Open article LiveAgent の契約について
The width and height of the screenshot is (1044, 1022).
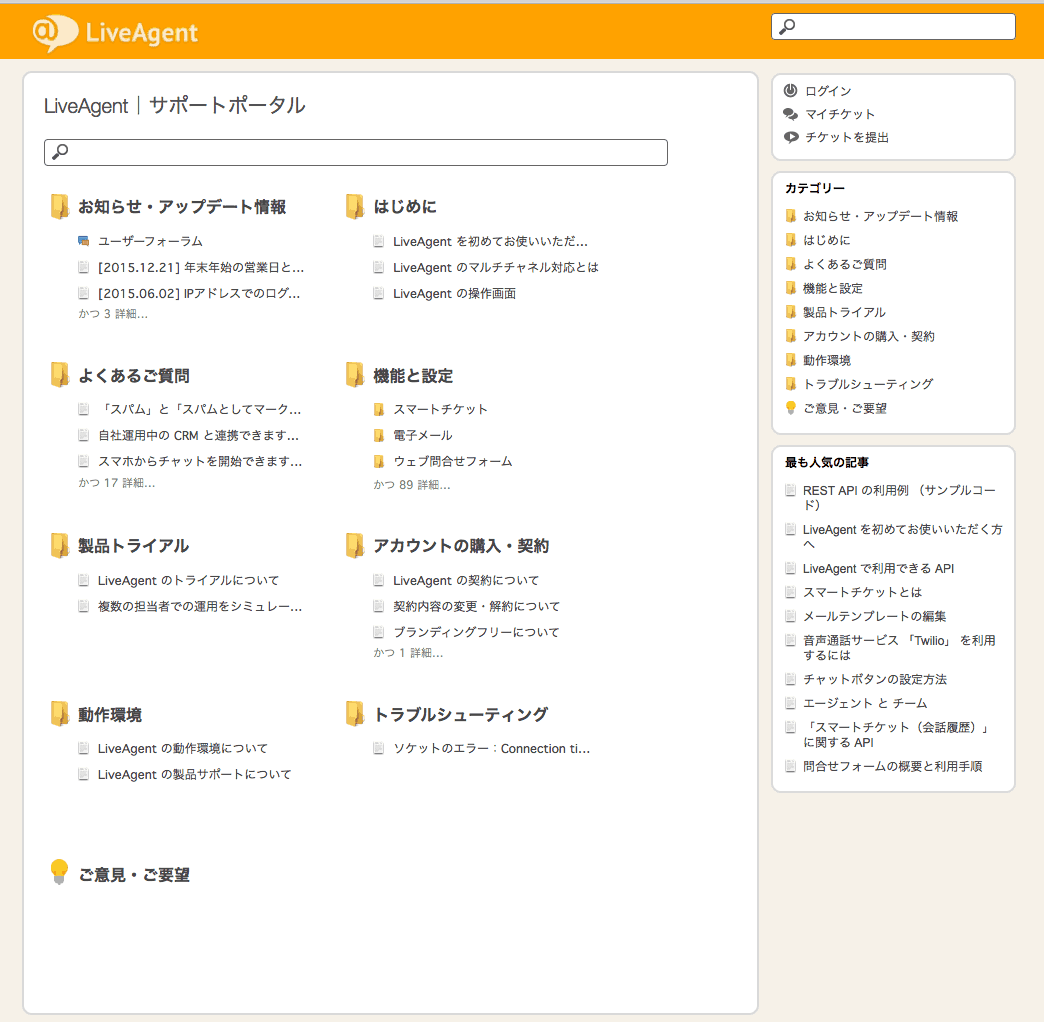(465, 581)
